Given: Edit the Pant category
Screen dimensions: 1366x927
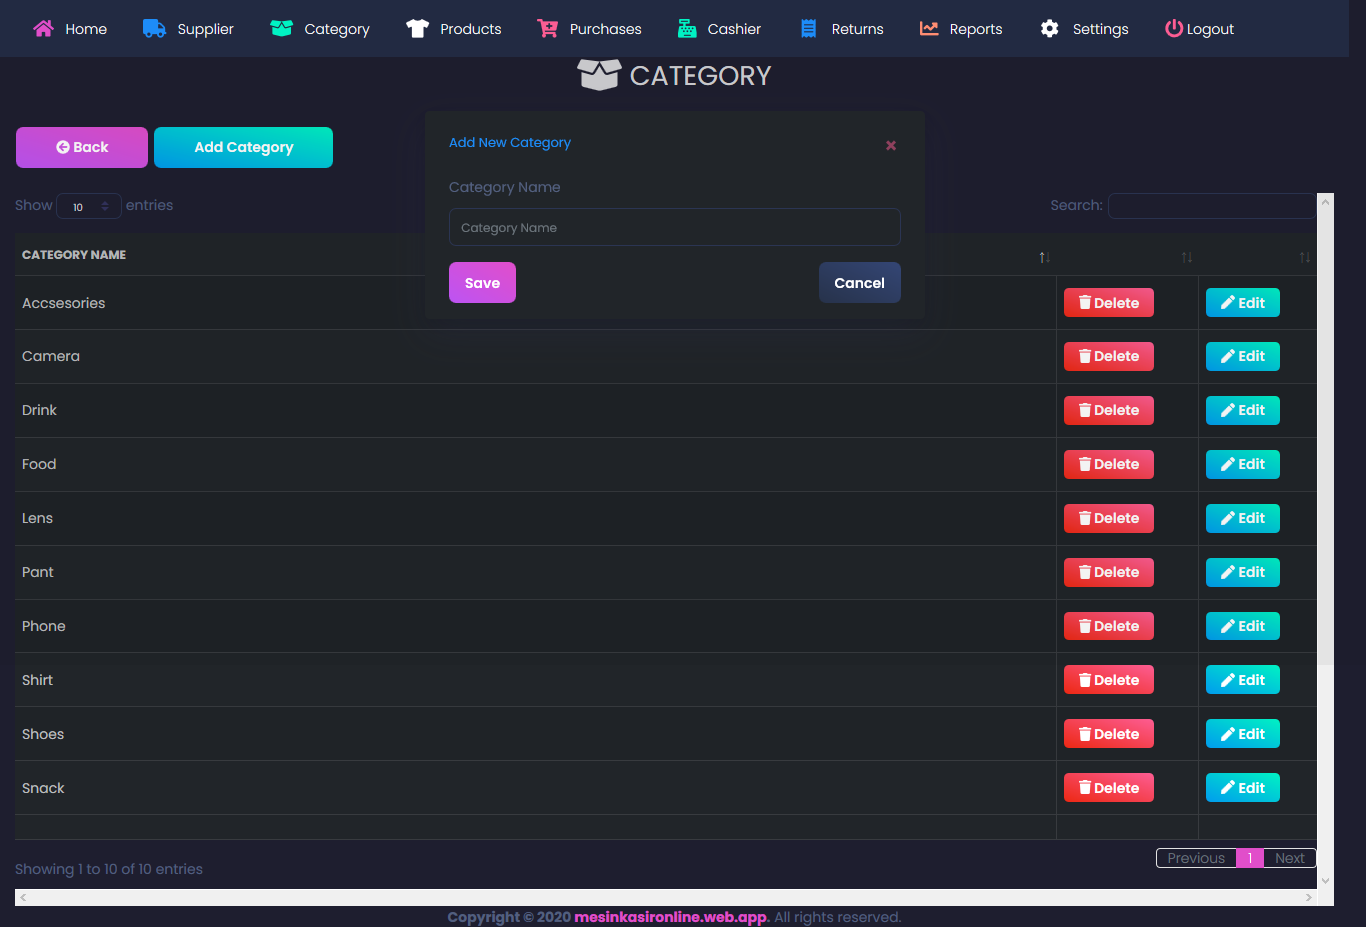Looking at the screenshot, I should [x=1243, y=572].
